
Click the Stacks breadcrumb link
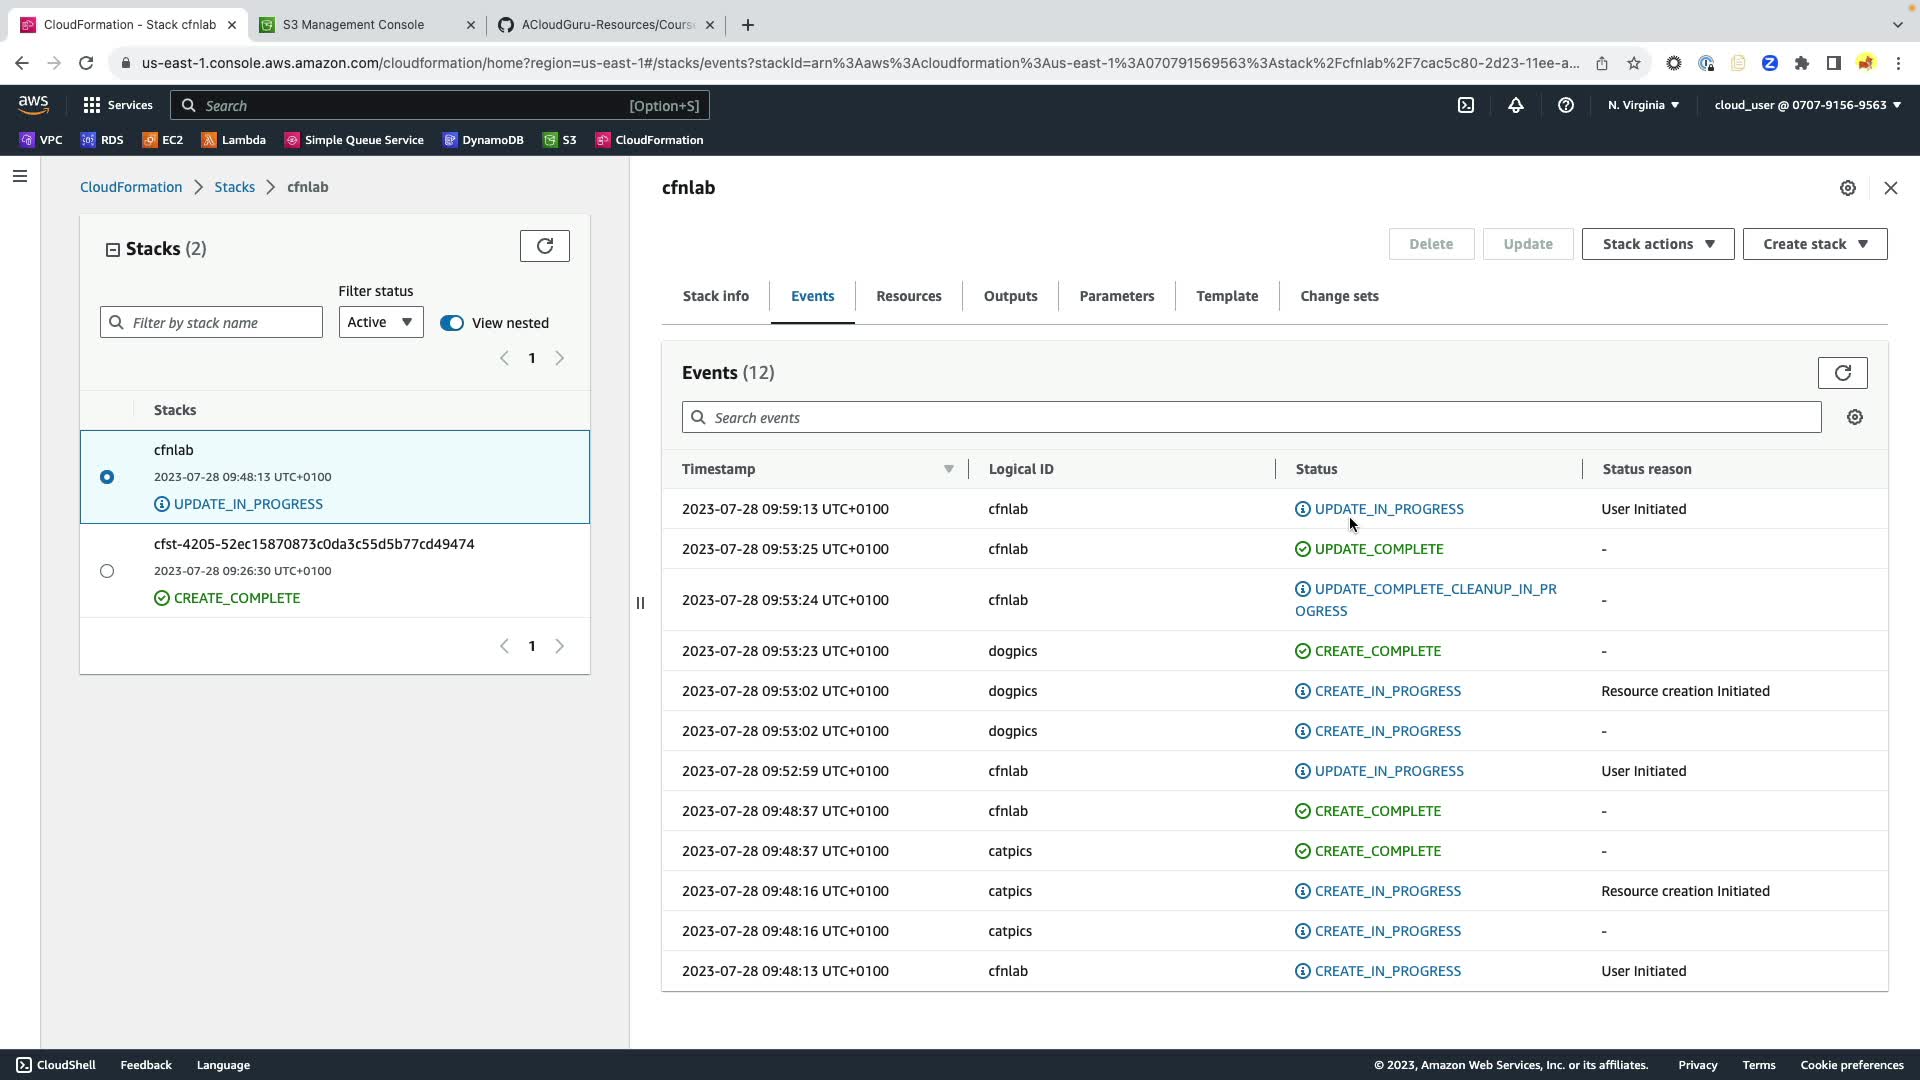click(234, 187)
